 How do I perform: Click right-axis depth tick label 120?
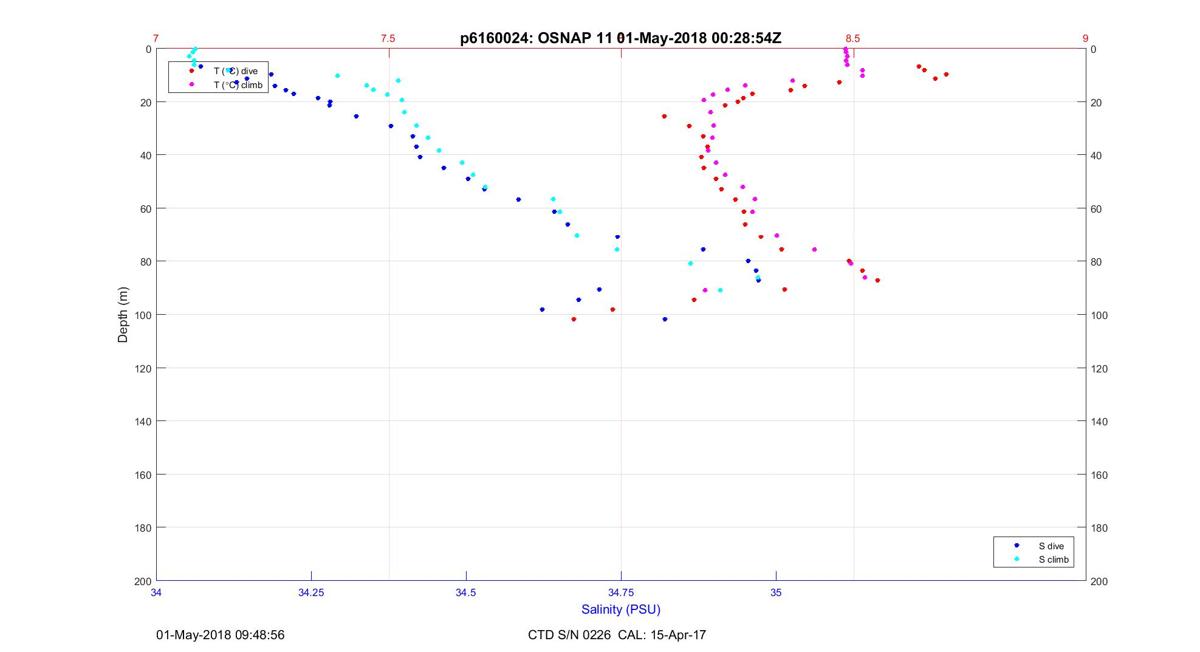tap(1099, 368)
